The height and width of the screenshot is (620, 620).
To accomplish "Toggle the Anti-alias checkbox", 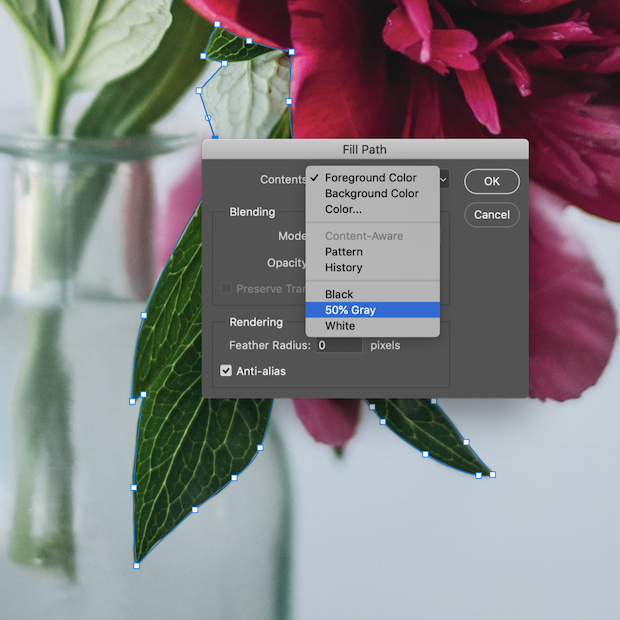I will (x=226, y=371).
